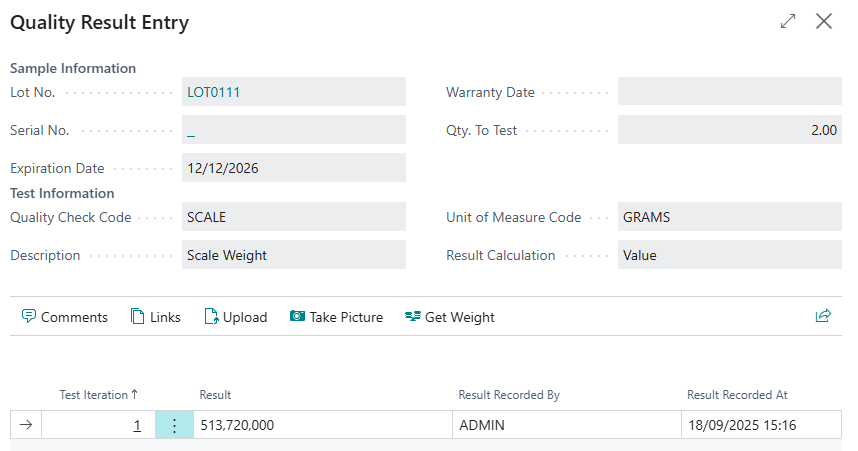The height and width of the screenshot is (451, 858).
Task: Close the Quality Result Entry dialog
Action: 824,21
